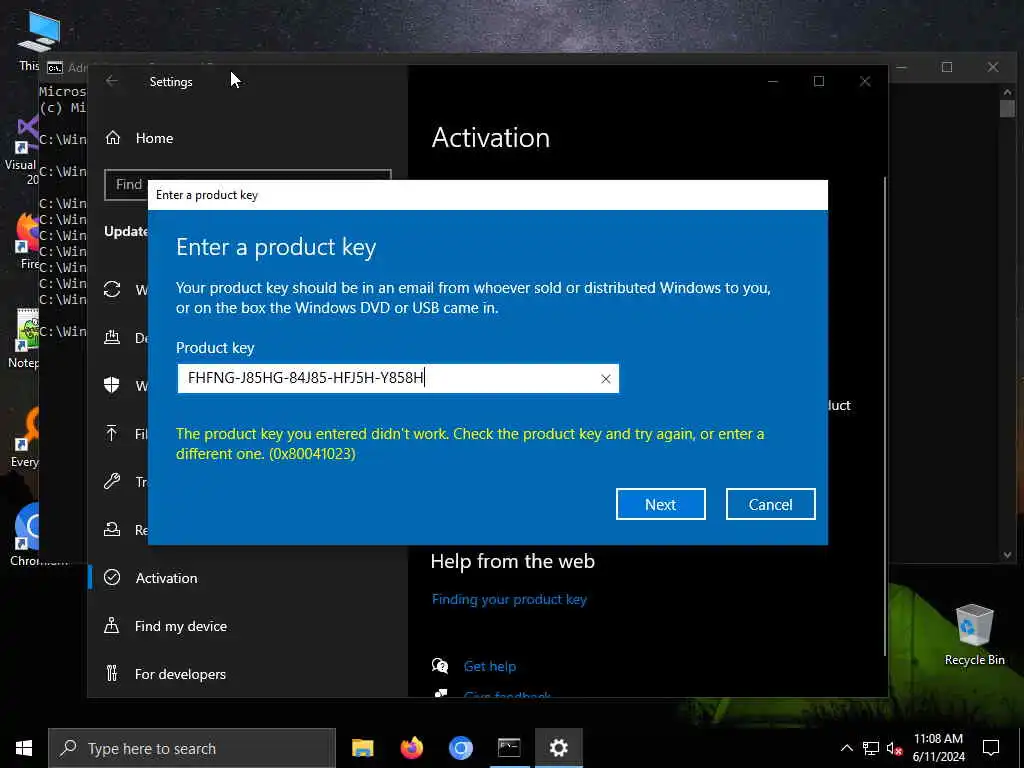Click the Command Prompt window scrollbar up arrow
Image resolution: width=1024 pixels, height=768 pixels.
coord(1007,91)
